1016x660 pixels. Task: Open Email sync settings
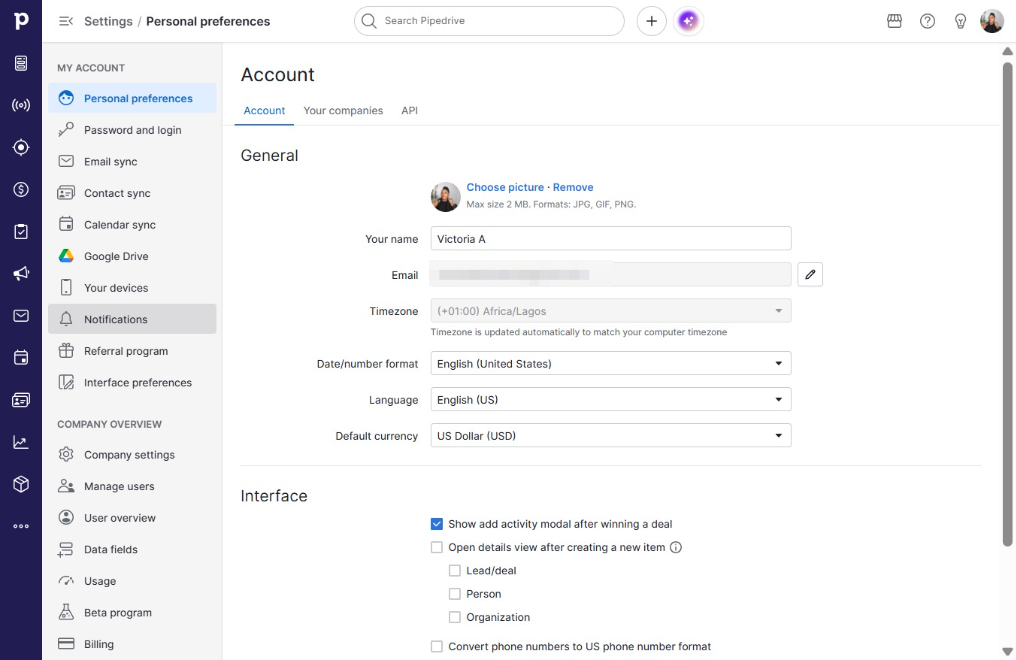(x=132, y=161)
